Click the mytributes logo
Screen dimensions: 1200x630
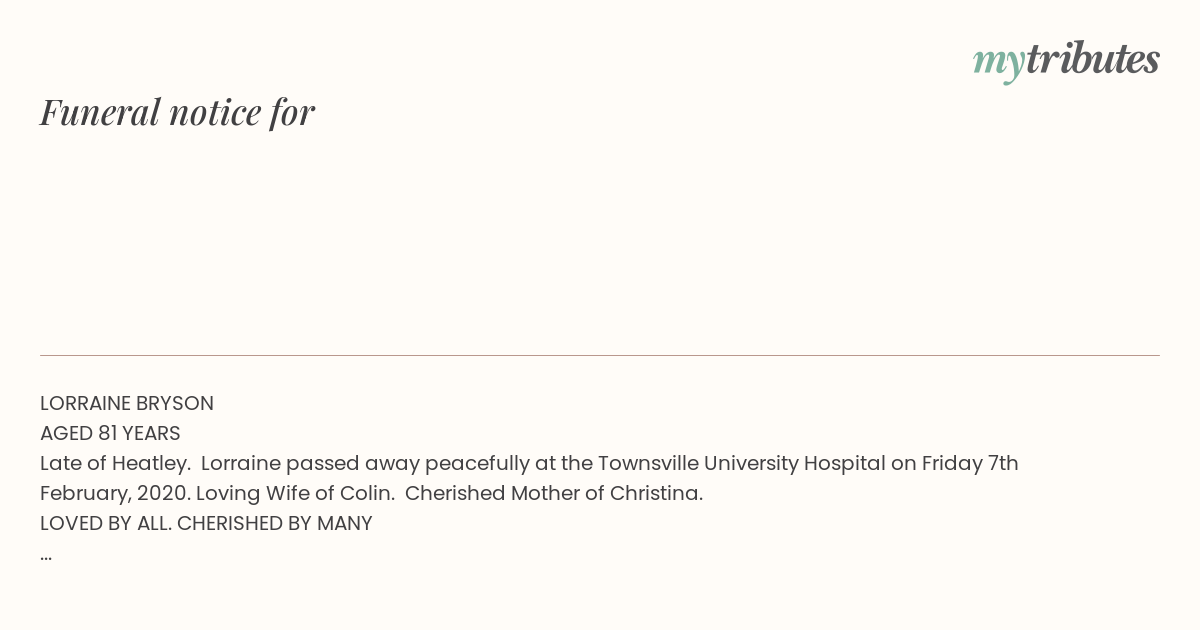(1066, 62)
